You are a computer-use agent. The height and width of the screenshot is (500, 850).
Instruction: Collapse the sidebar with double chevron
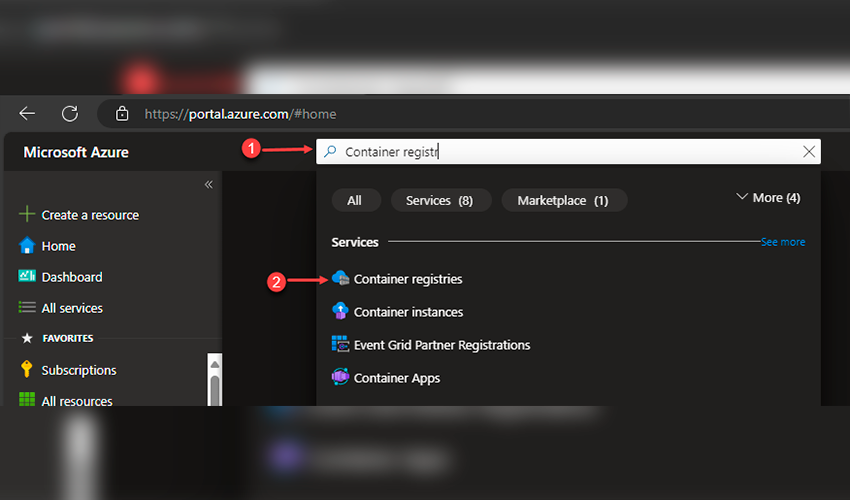click(209, 185)
